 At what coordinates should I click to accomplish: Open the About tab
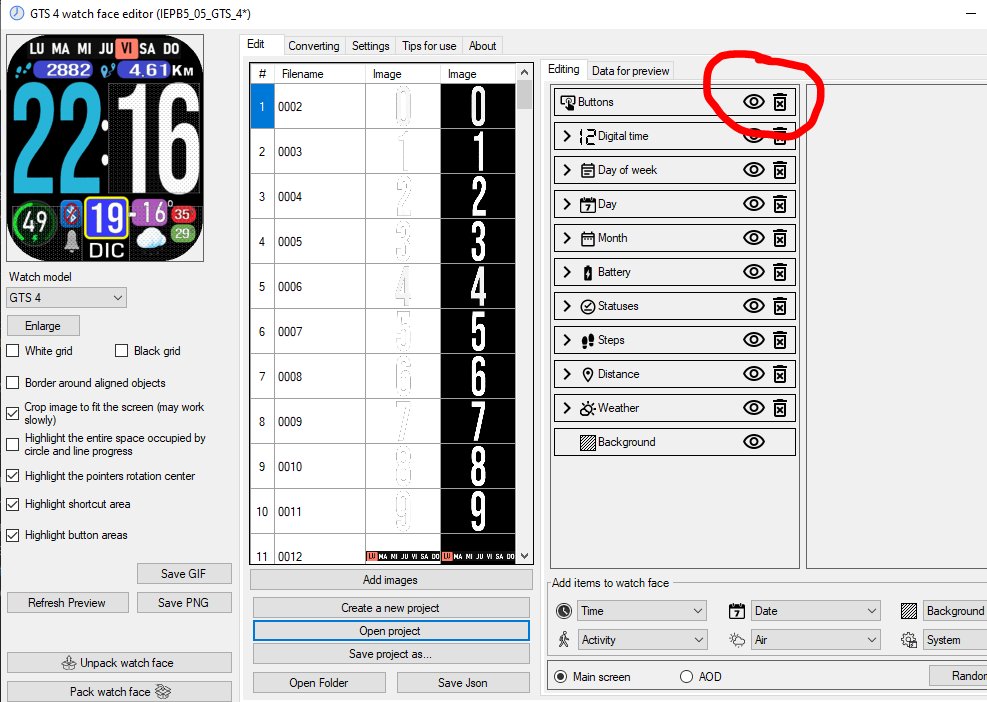(x=482, y=46)
